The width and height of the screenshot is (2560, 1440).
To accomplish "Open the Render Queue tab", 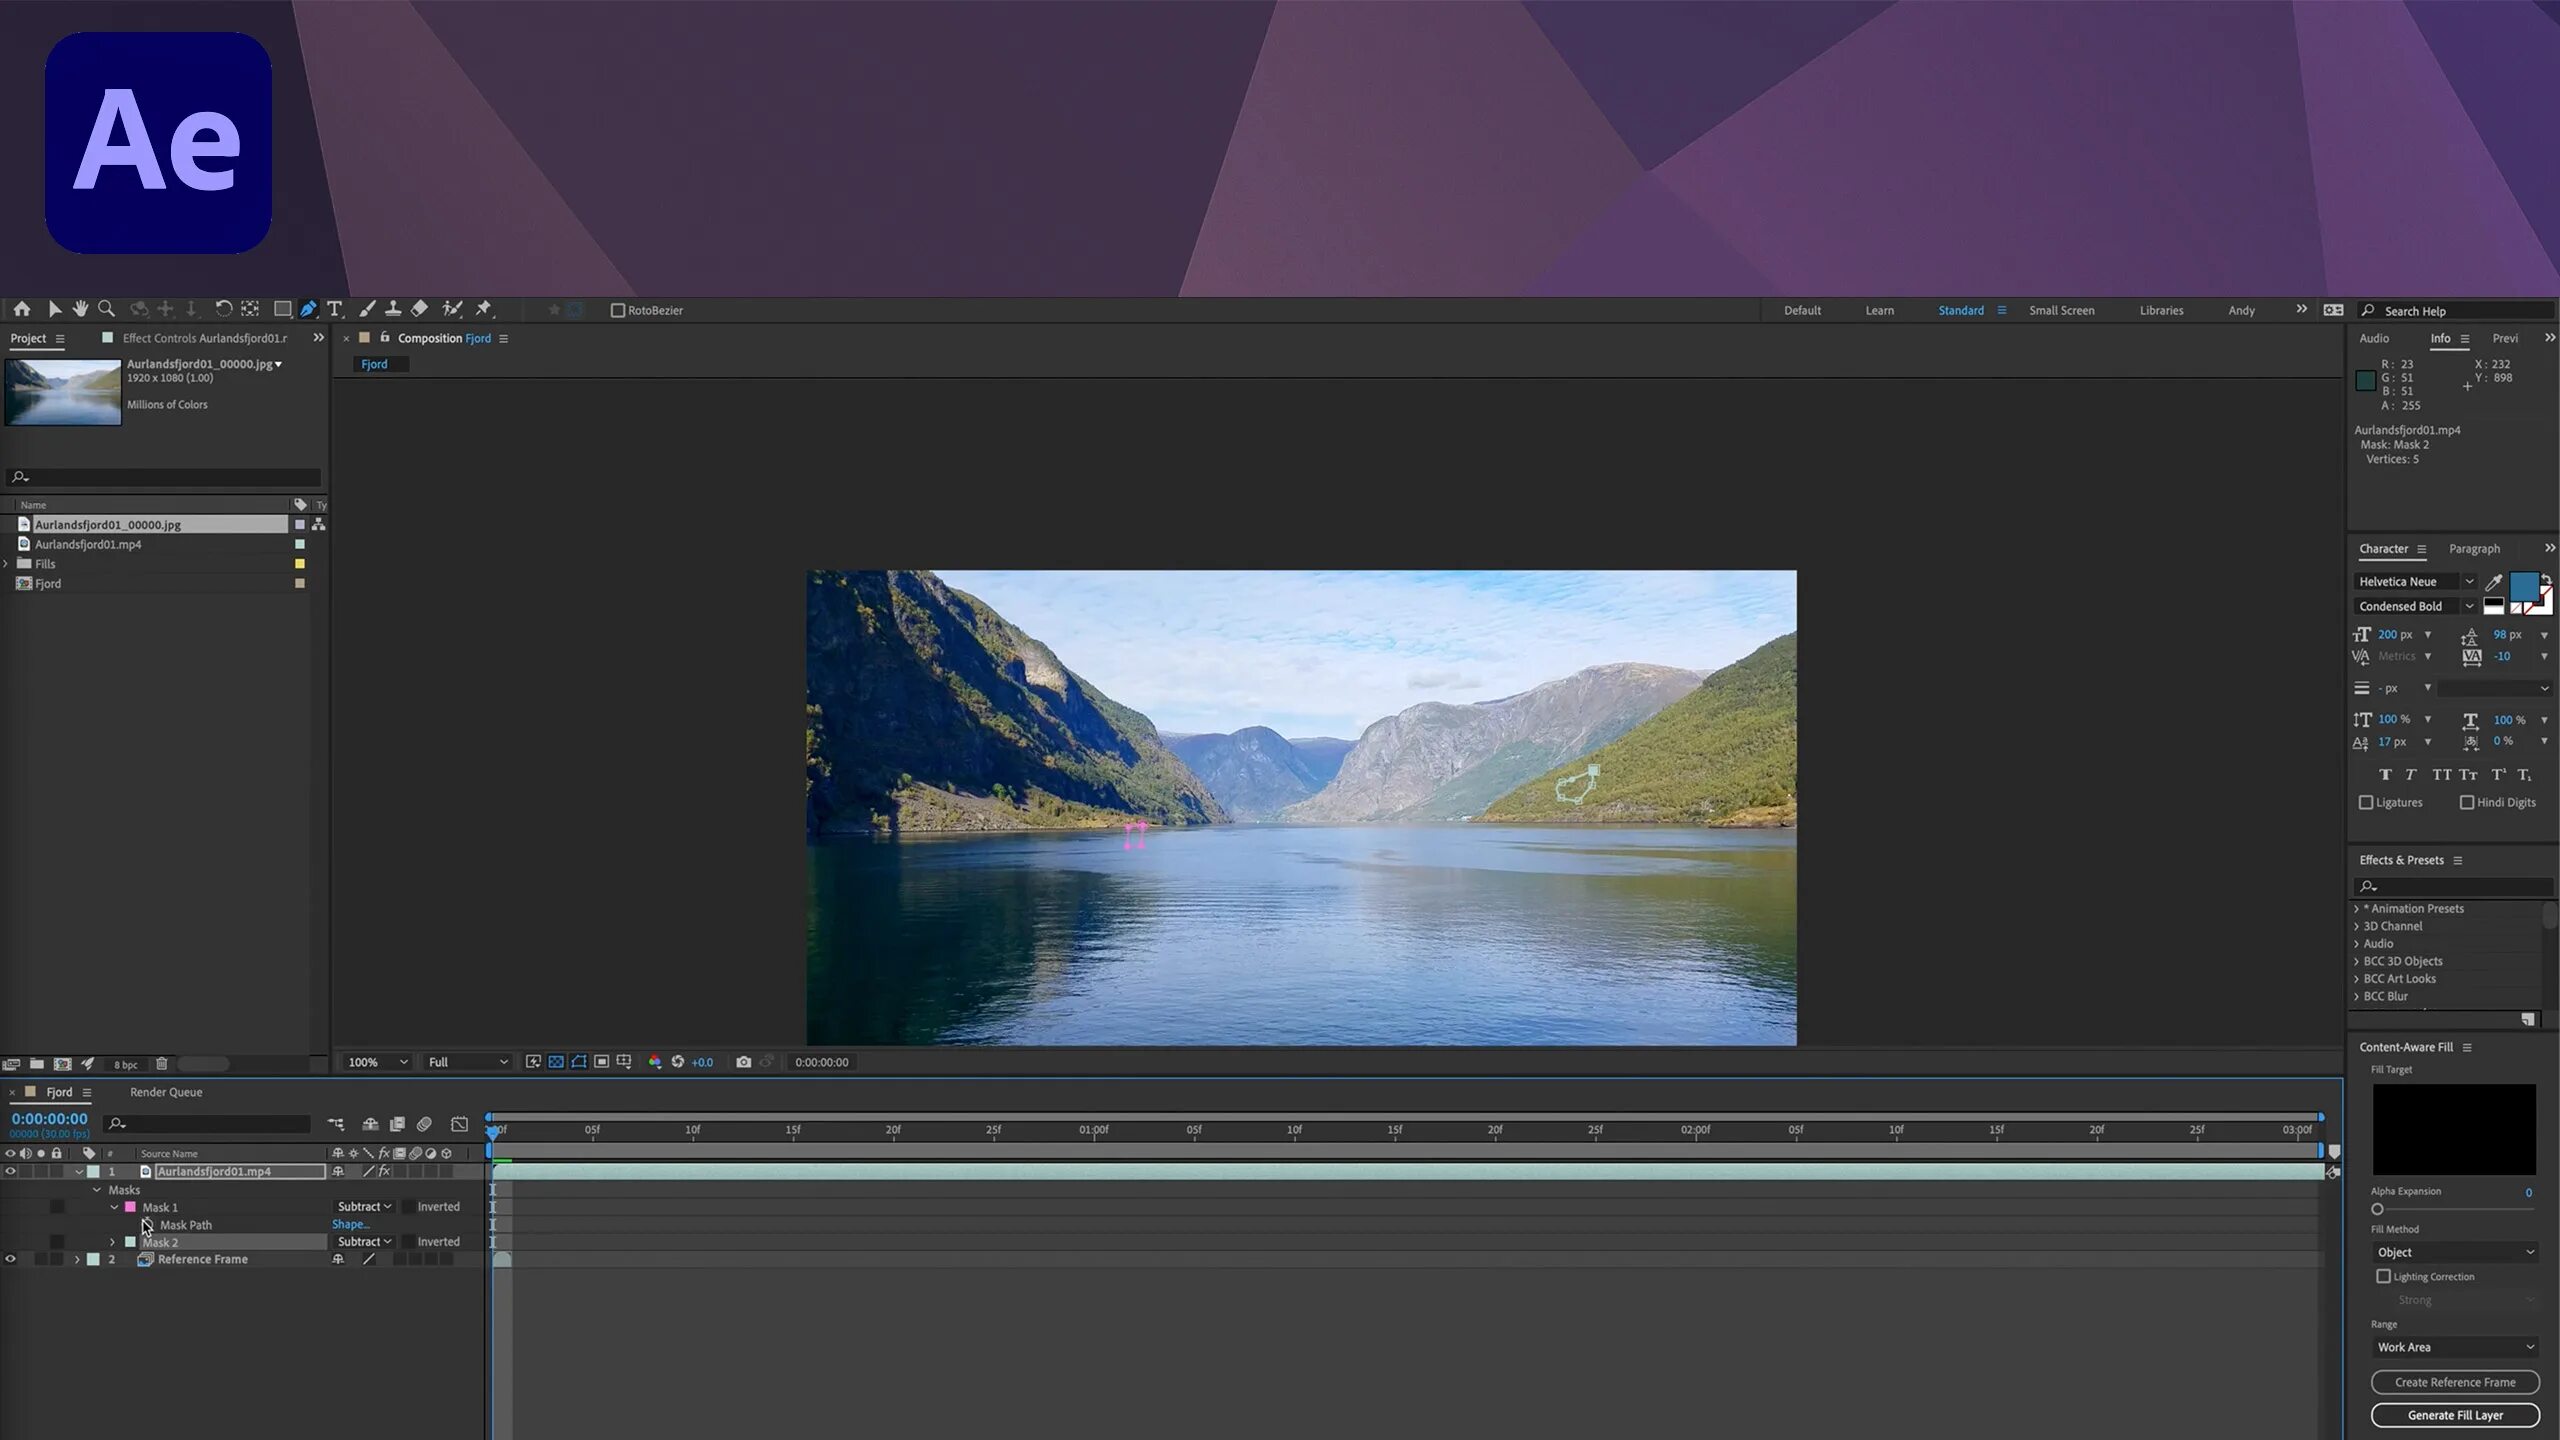I will click(x=166, y=1092).
